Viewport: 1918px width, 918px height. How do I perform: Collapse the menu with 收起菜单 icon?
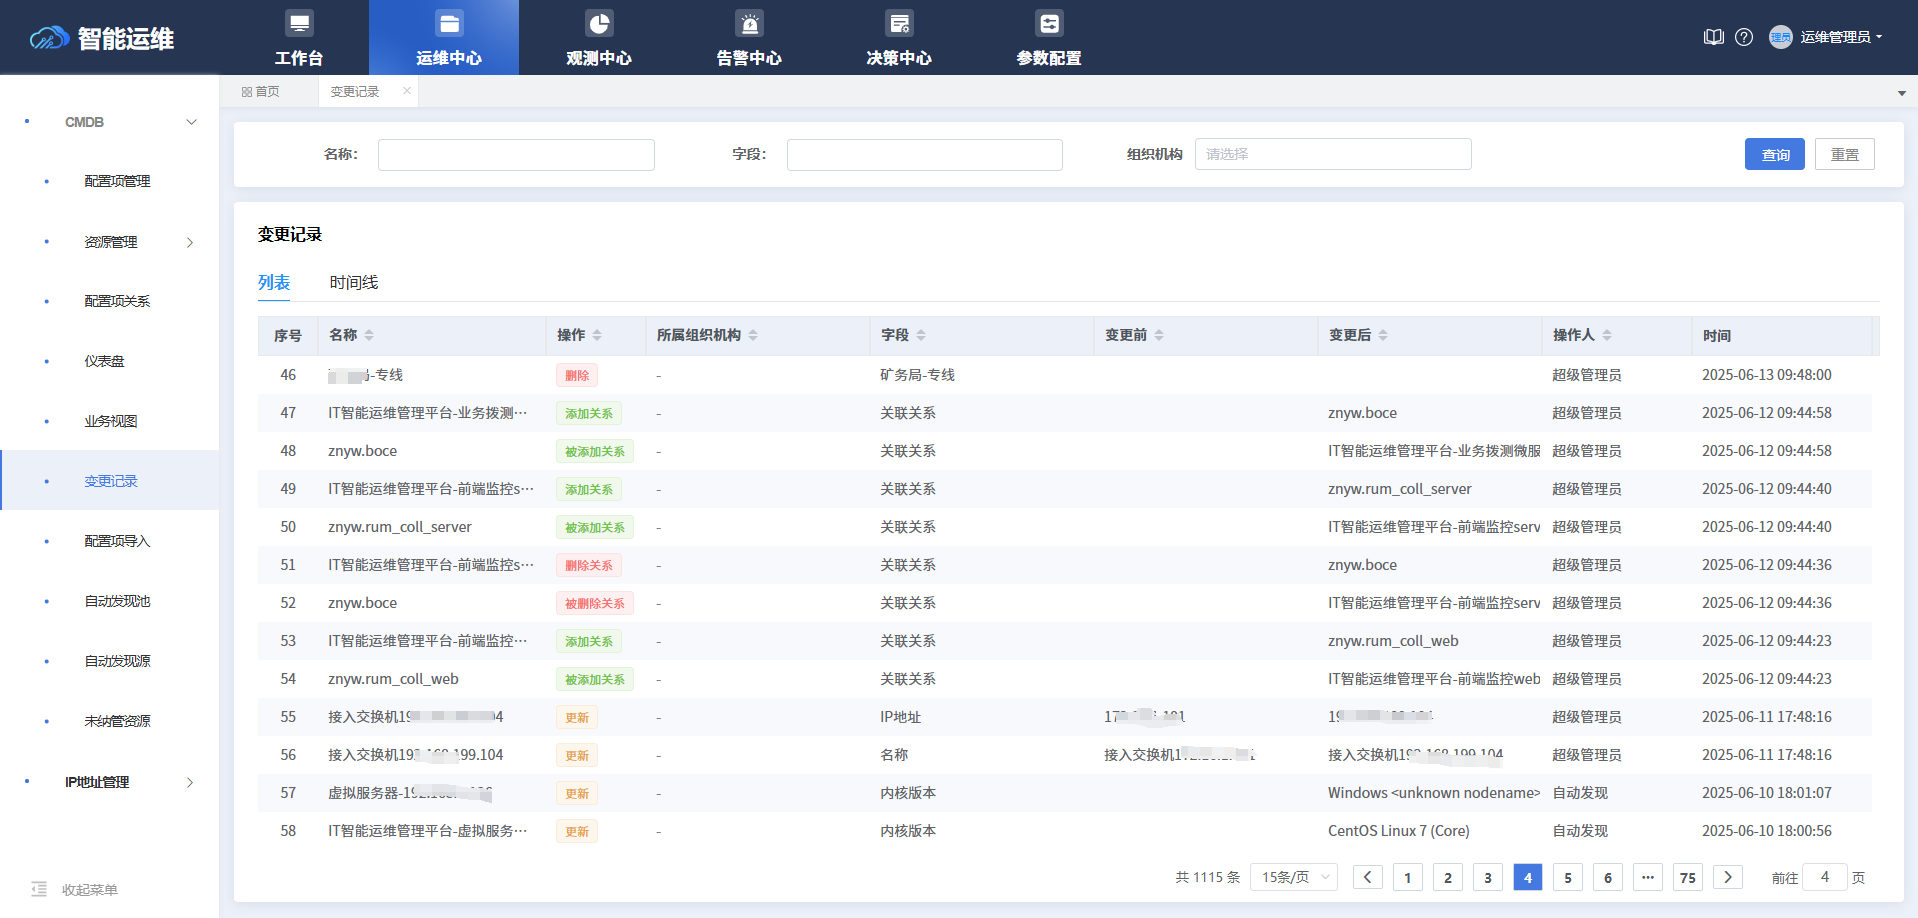click(39, 889)
